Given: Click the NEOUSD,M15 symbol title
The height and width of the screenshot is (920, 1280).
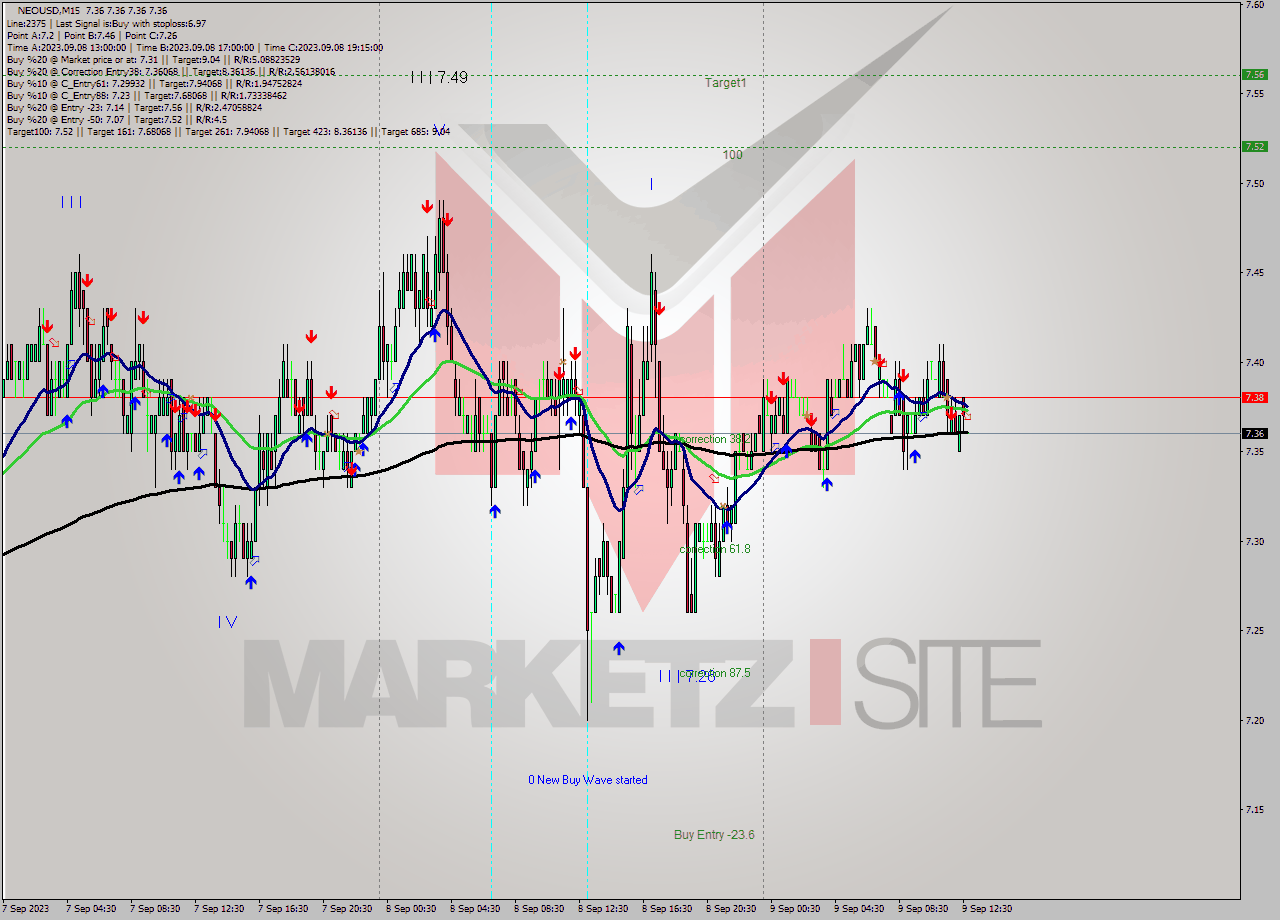Looking at the screenshot, I should tap(49, 10).
